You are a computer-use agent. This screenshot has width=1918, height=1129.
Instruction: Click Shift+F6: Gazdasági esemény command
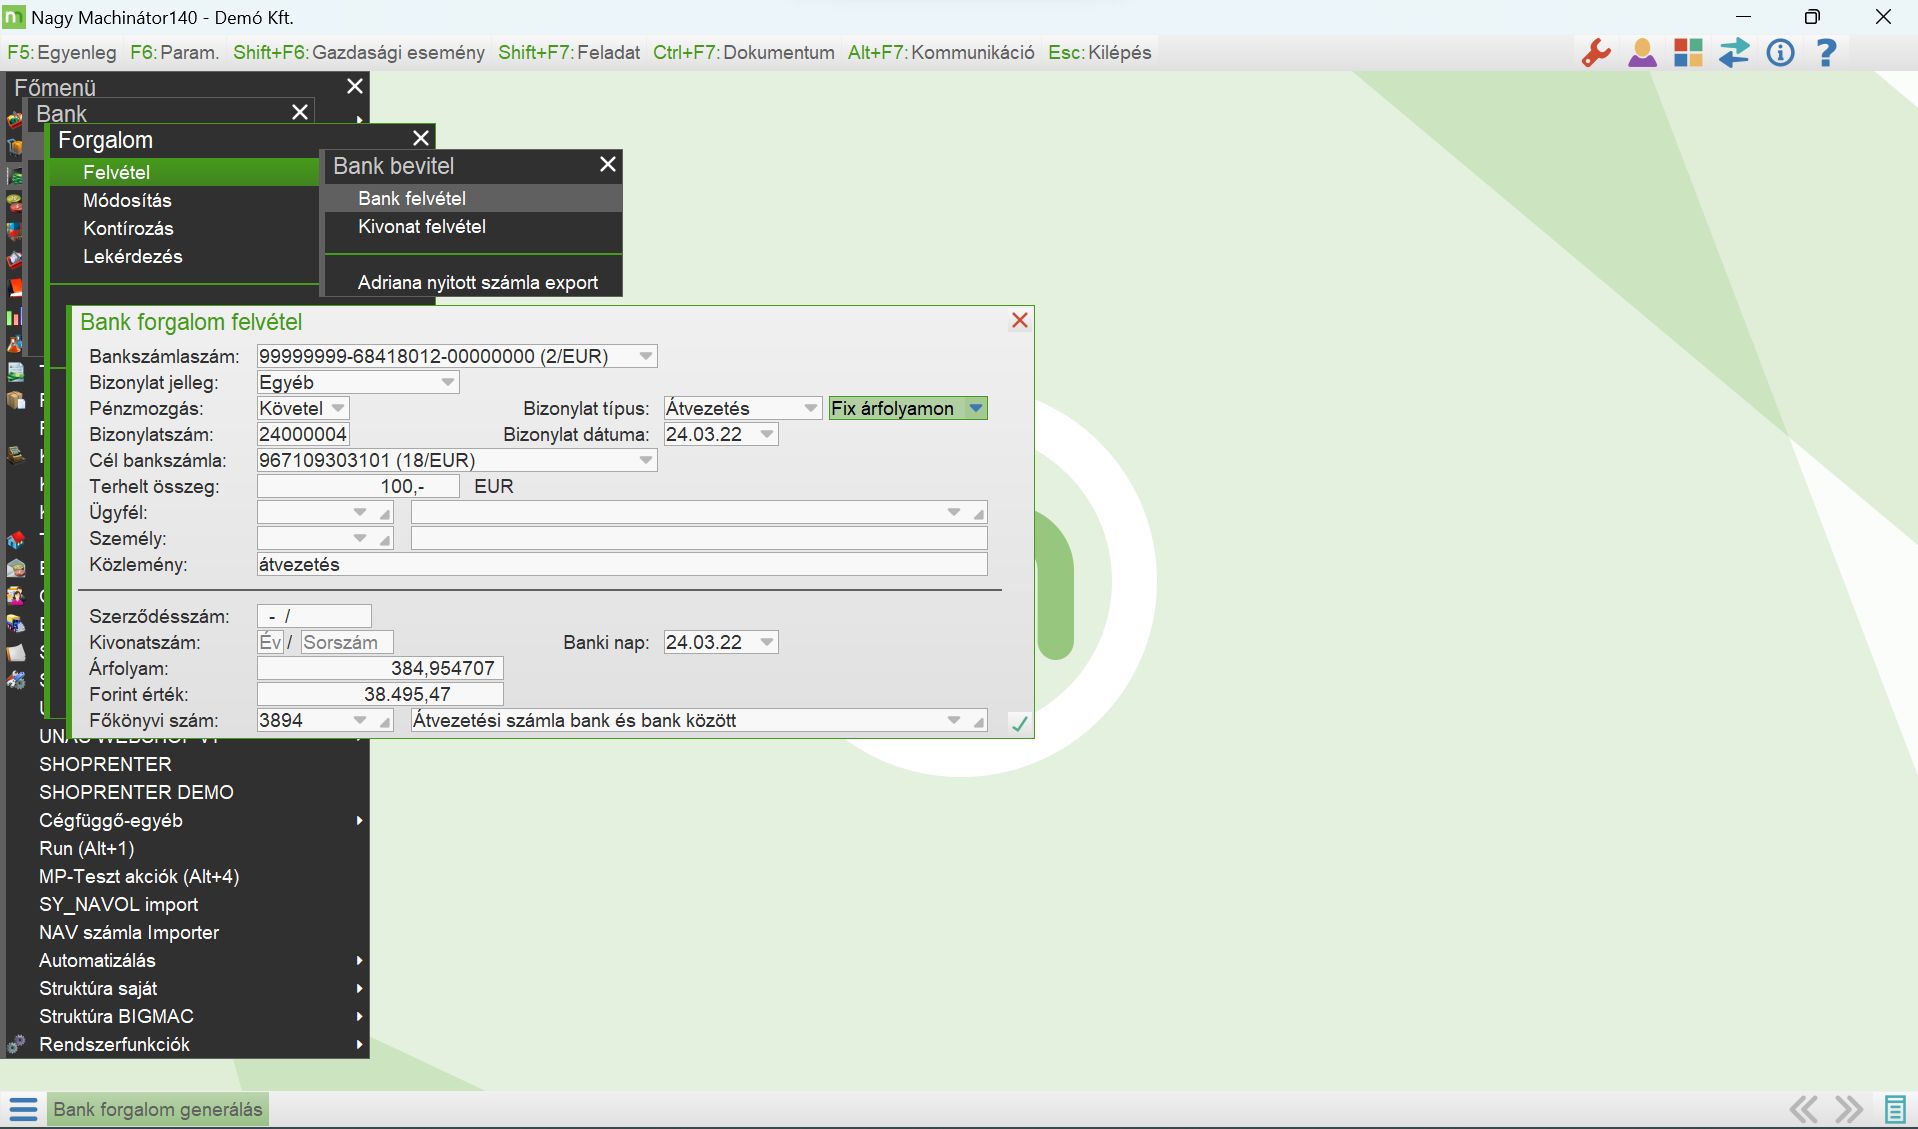coord(359,52)
